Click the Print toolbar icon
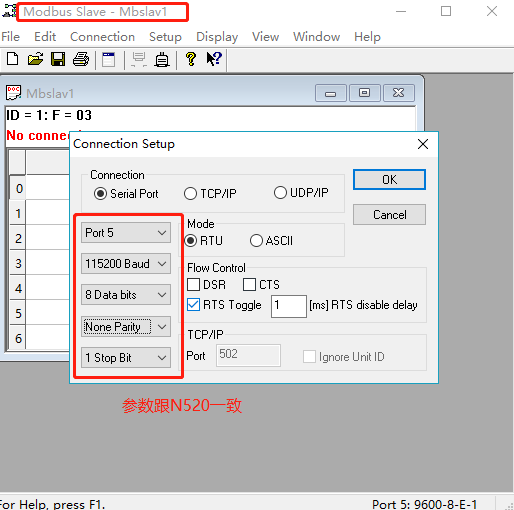The width and height of the screenshot is (514, 510). (81, 59)
